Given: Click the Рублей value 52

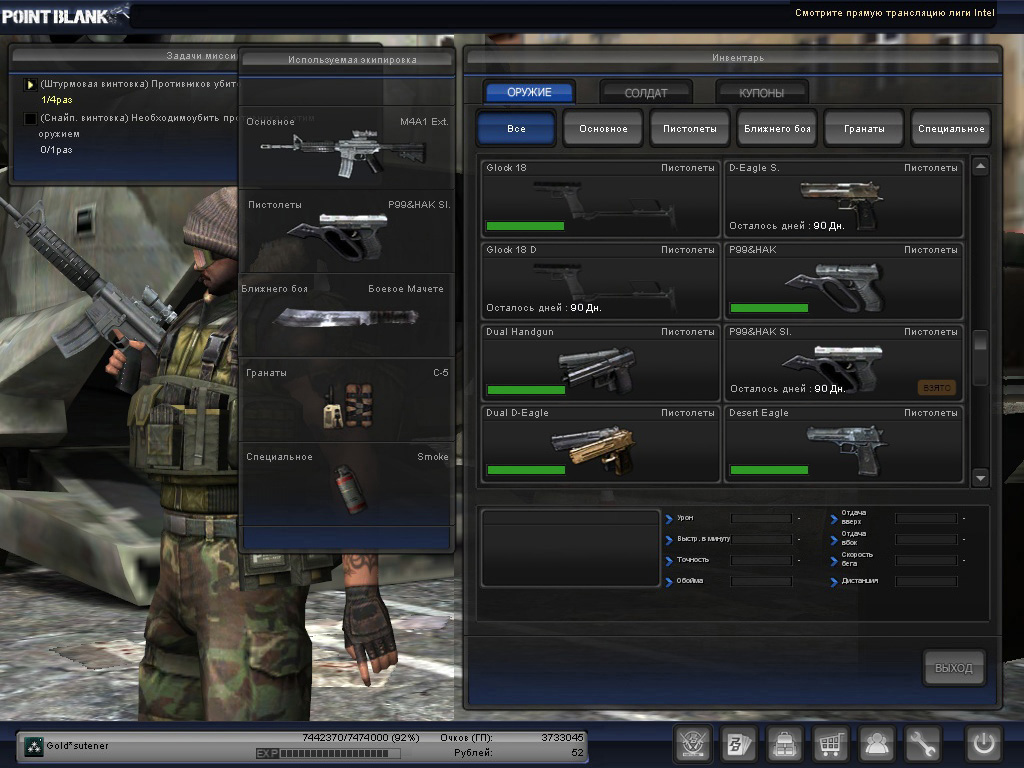Looking at the screenshot, I should click(577, 752).
